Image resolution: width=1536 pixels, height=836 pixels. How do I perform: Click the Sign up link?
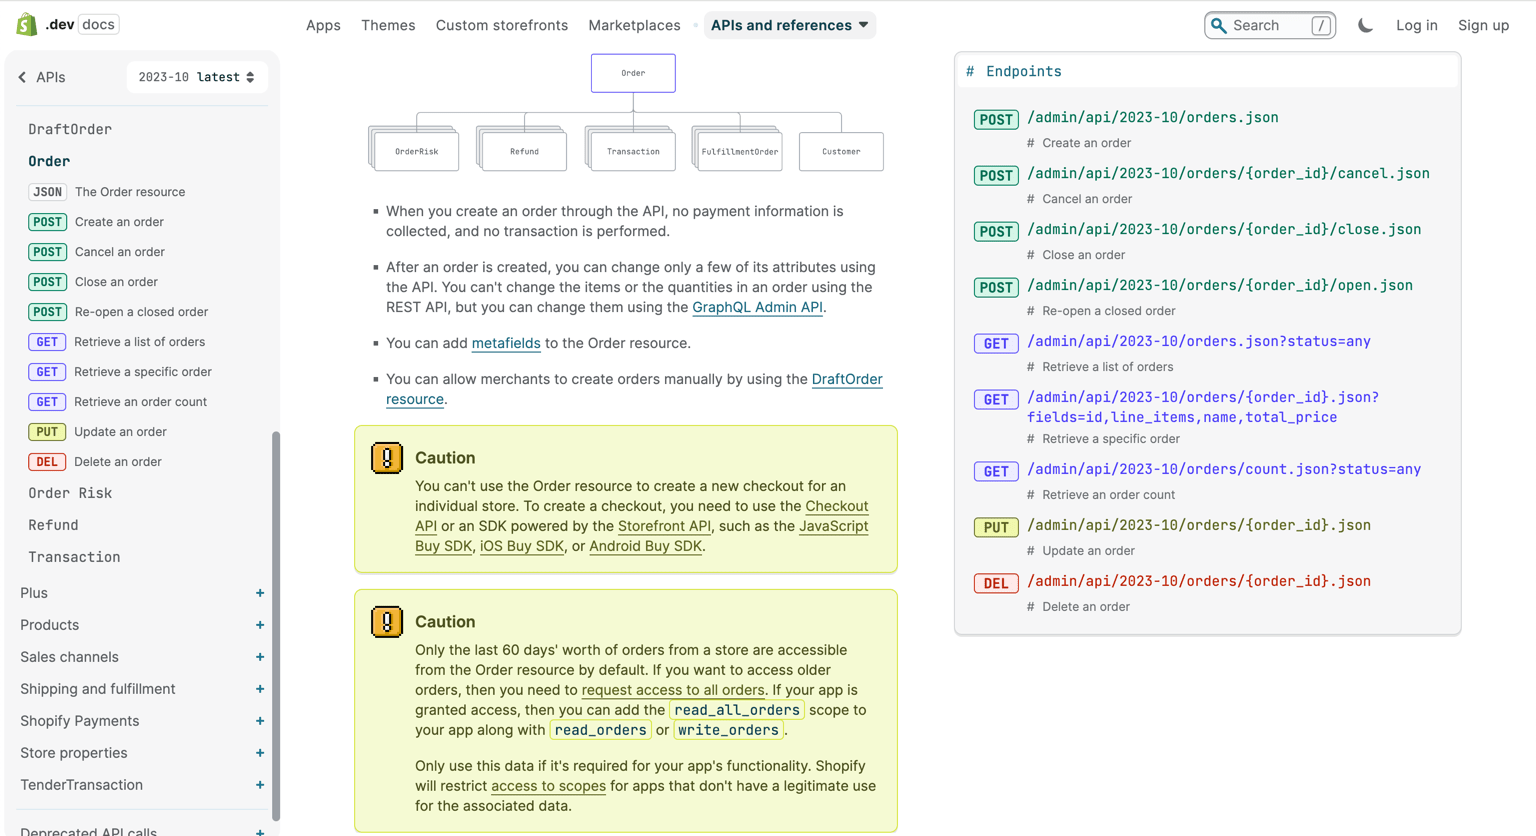[x=1483, y=25]
